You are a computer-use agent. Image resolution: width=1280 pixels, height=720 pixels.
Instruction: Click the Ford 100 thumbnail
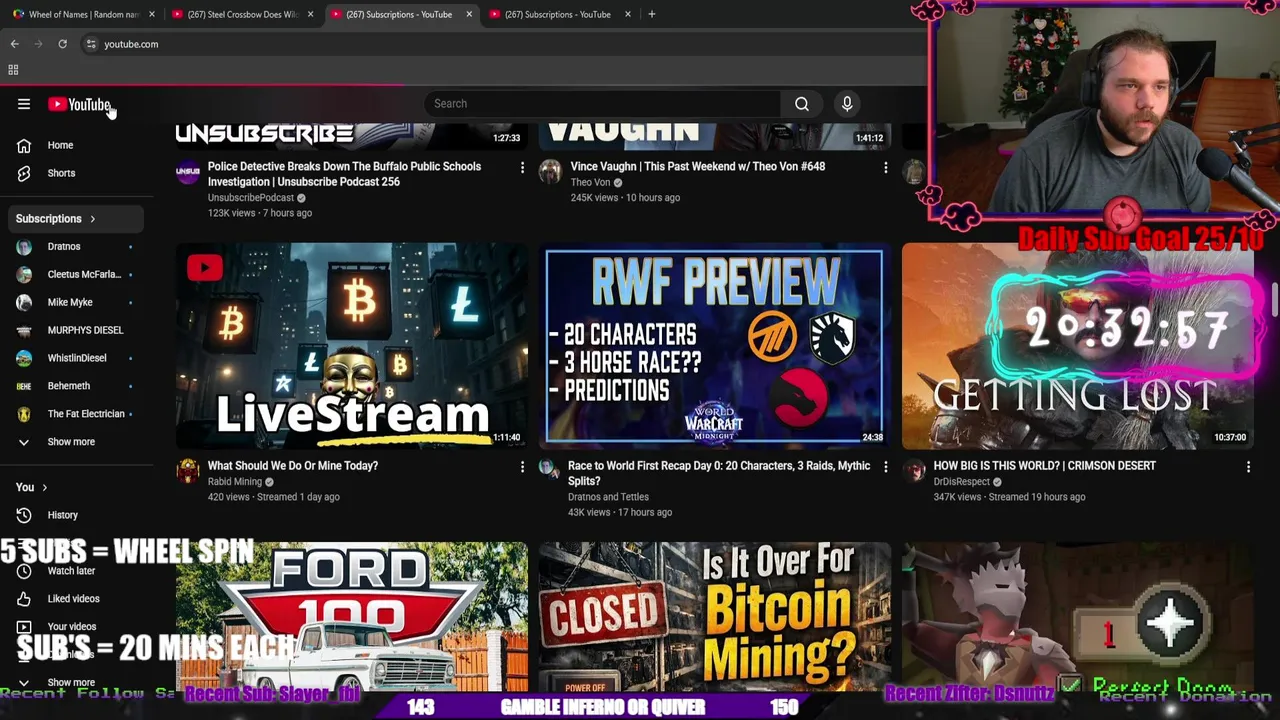(352, 617)
